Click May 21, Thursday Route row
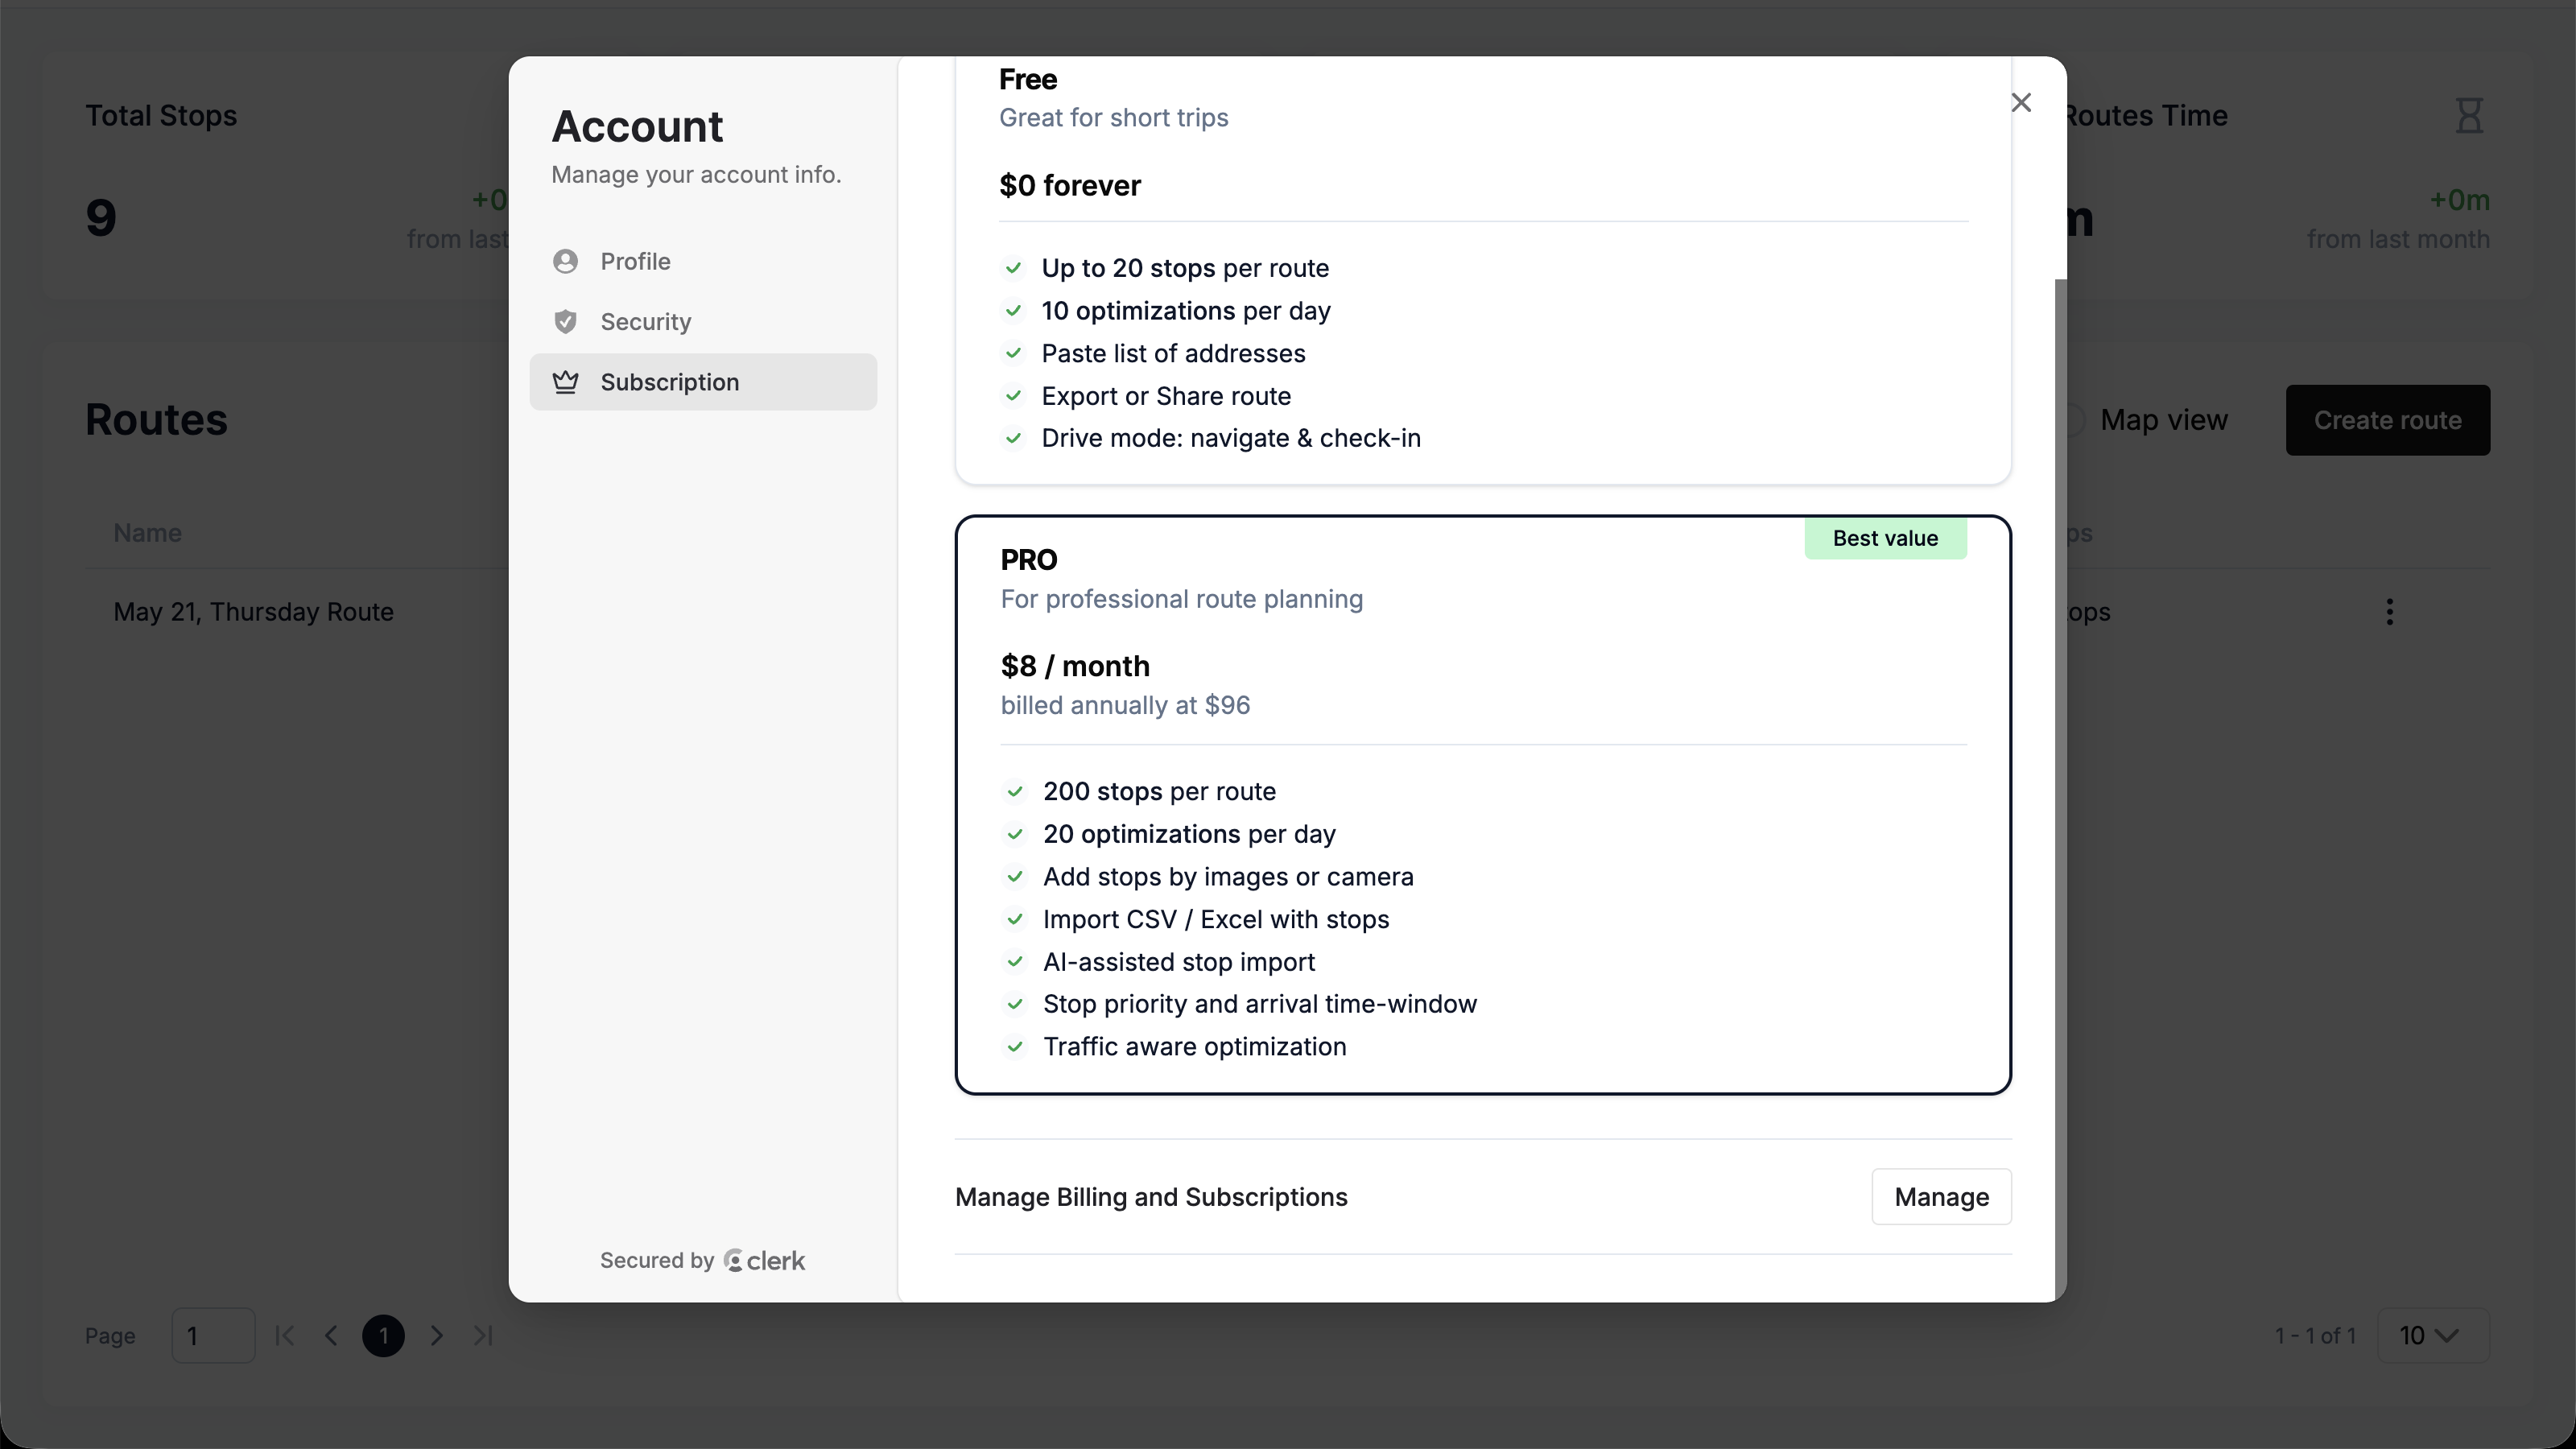Viewport: 2576px width, 1449px height. [x=253, y=612]
